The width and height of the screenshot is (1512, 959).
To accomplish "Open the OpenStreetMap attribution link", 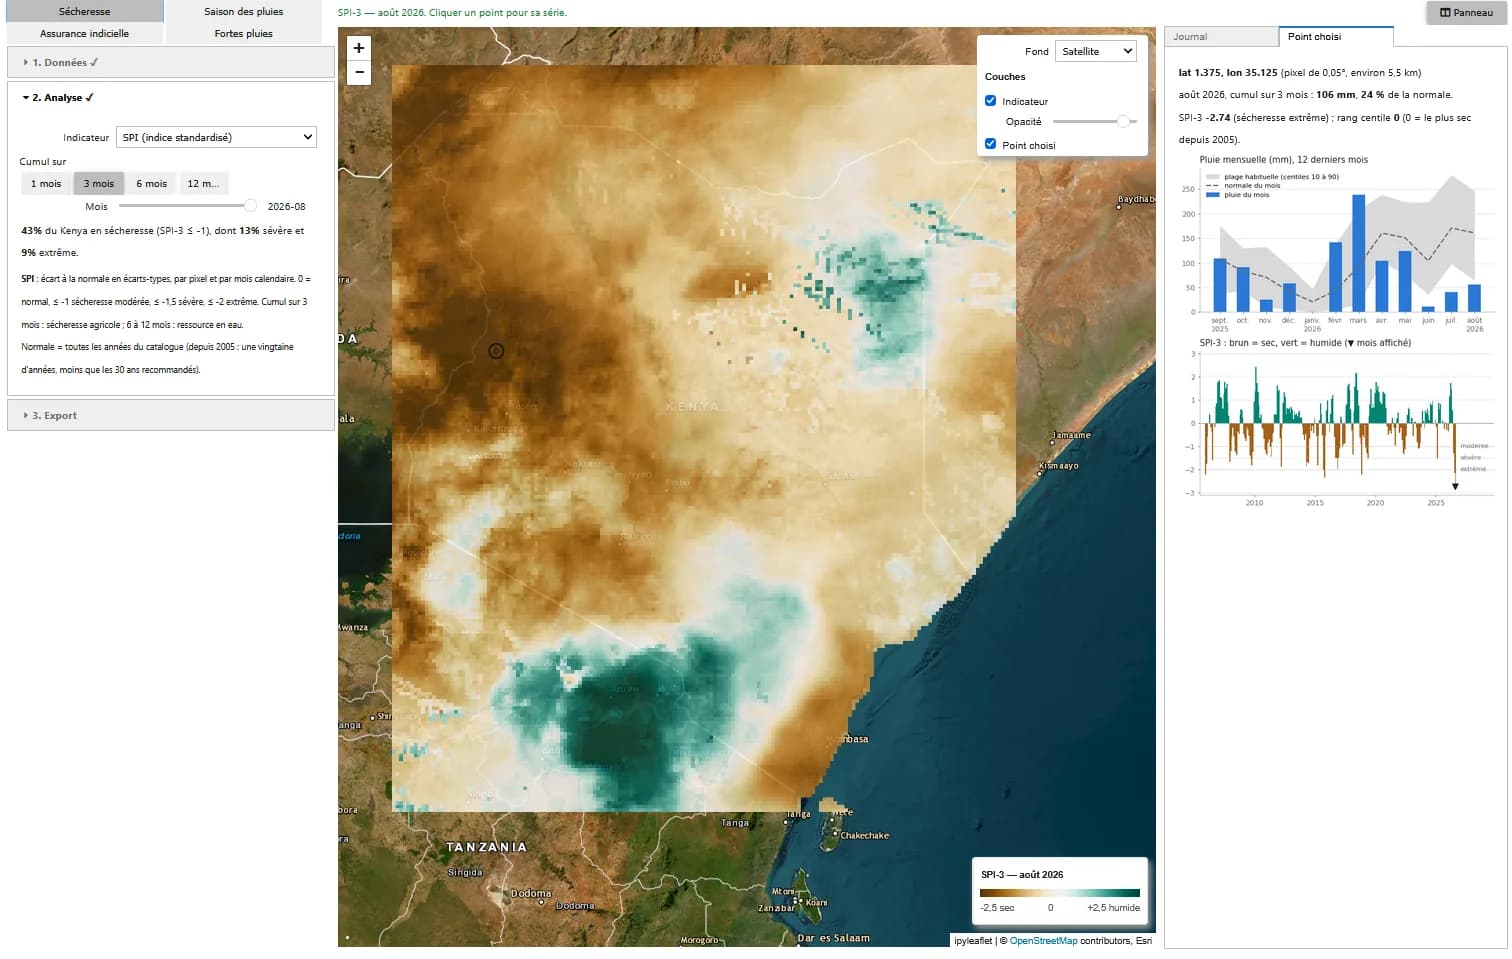I will [1043, 941].
